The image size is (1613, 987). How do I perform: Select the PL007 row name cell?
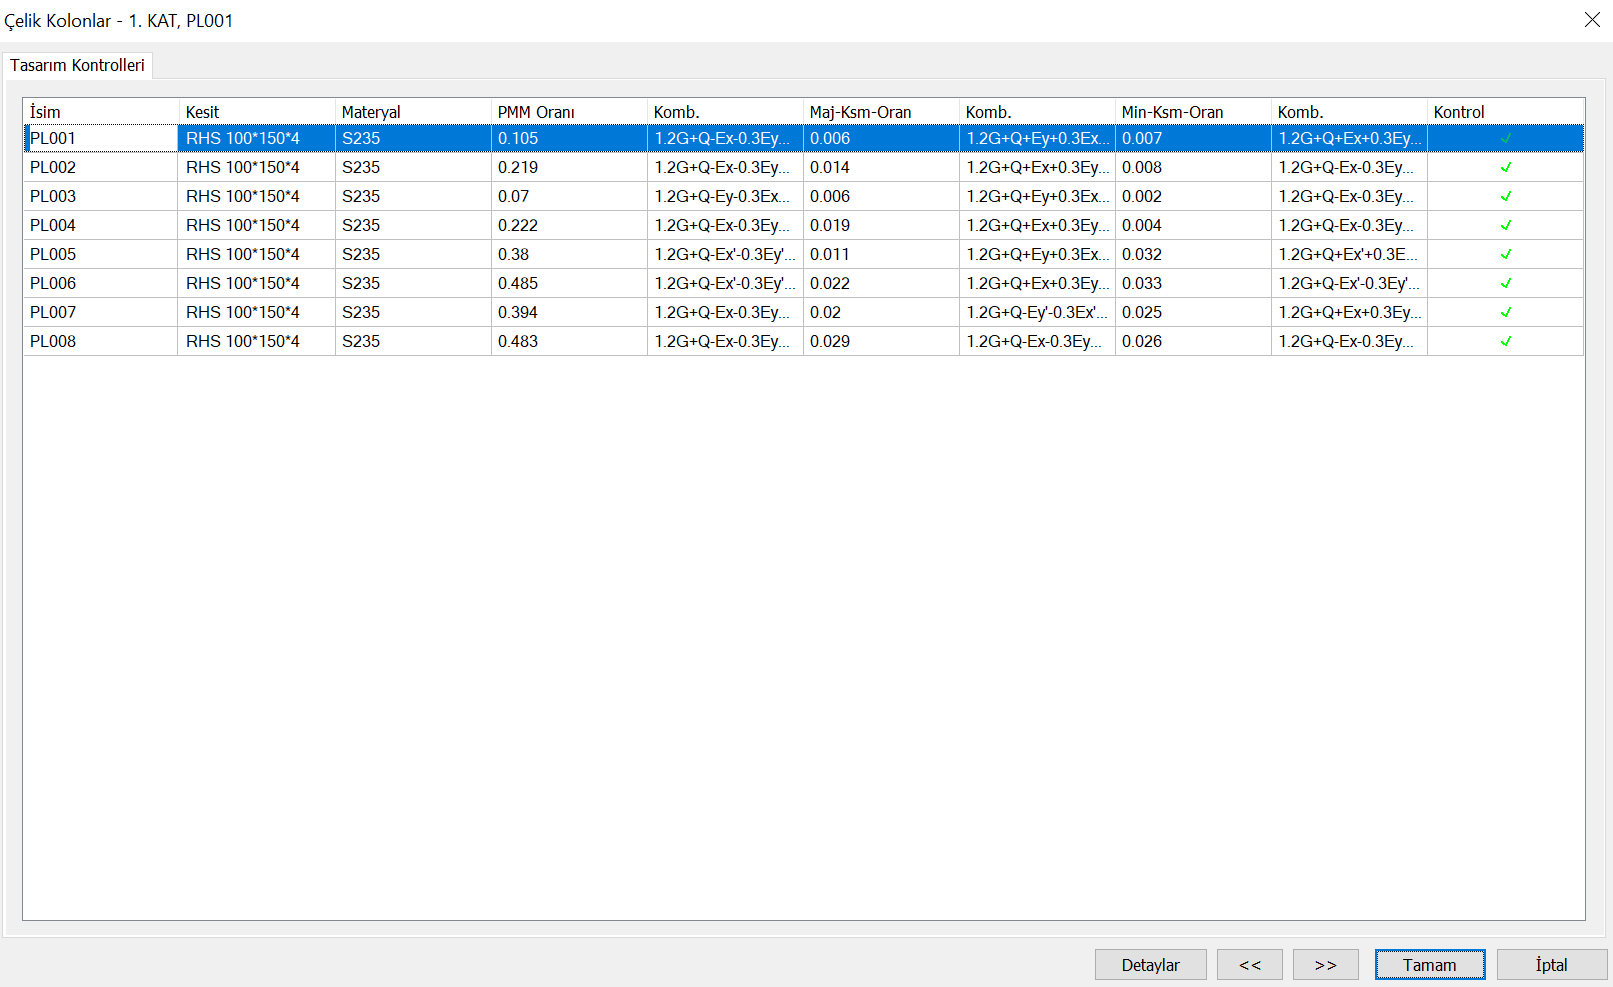coord(53,312)
